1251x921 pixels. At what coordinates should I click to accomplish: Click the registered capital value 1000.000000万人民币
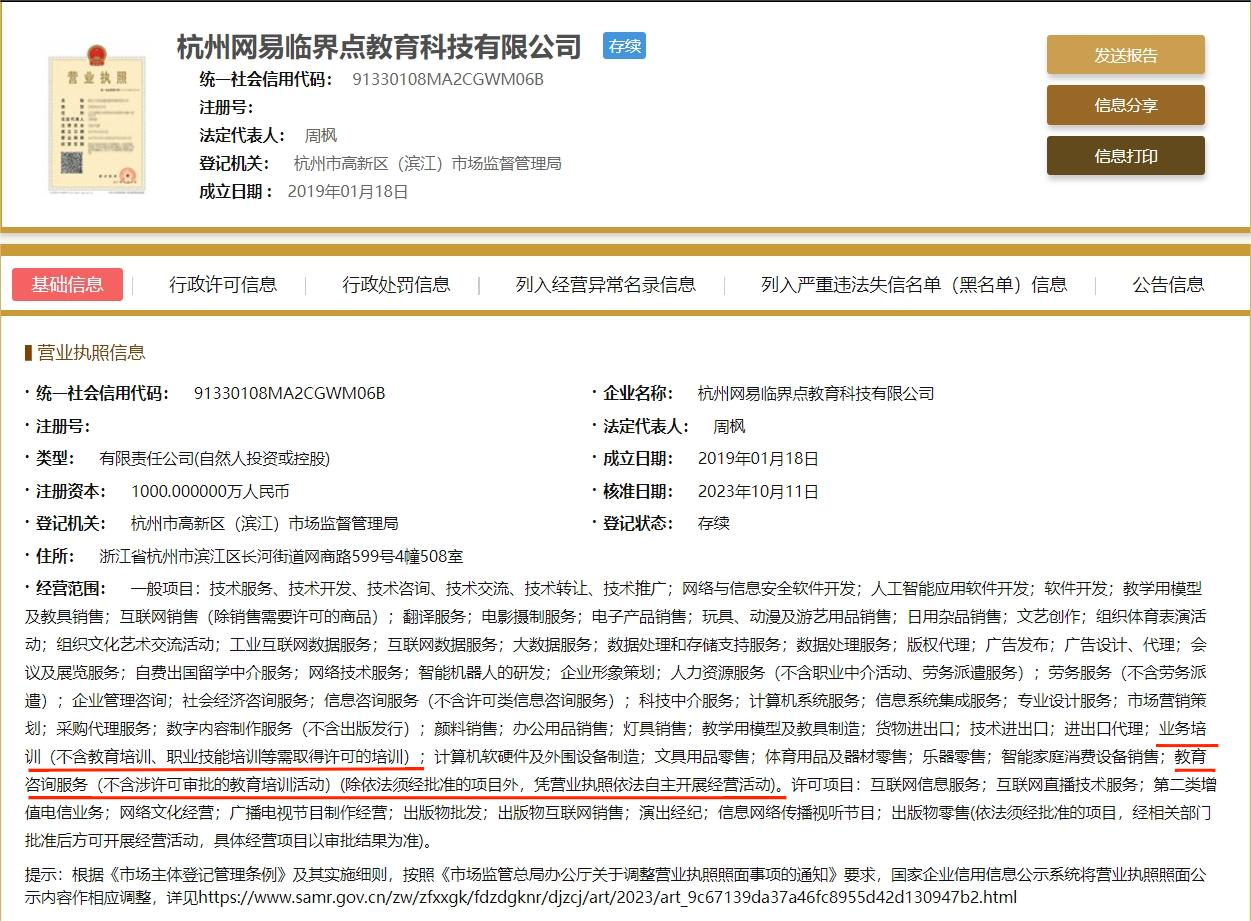click(210, 491)
